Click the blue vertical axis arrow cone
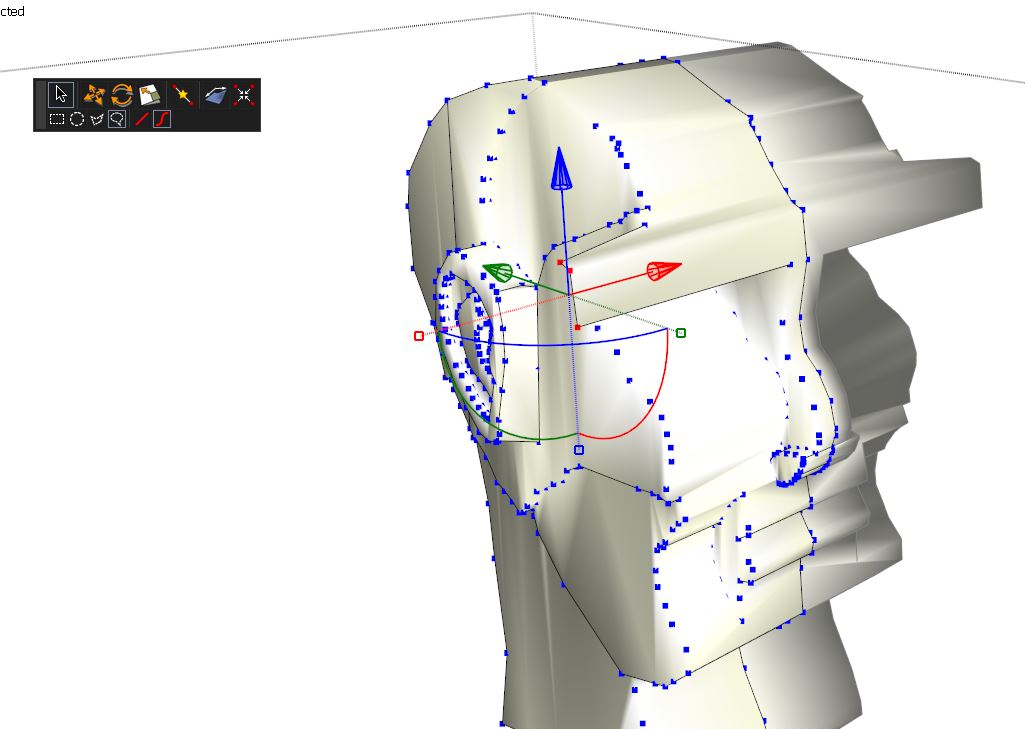Image resolution: width=1025 pixels, height=729 pixels. pos(562,170)
